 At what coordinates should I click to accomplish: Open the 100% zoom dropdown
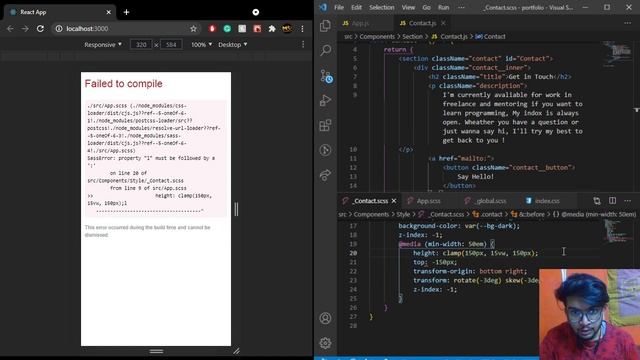tap(202, 44)
